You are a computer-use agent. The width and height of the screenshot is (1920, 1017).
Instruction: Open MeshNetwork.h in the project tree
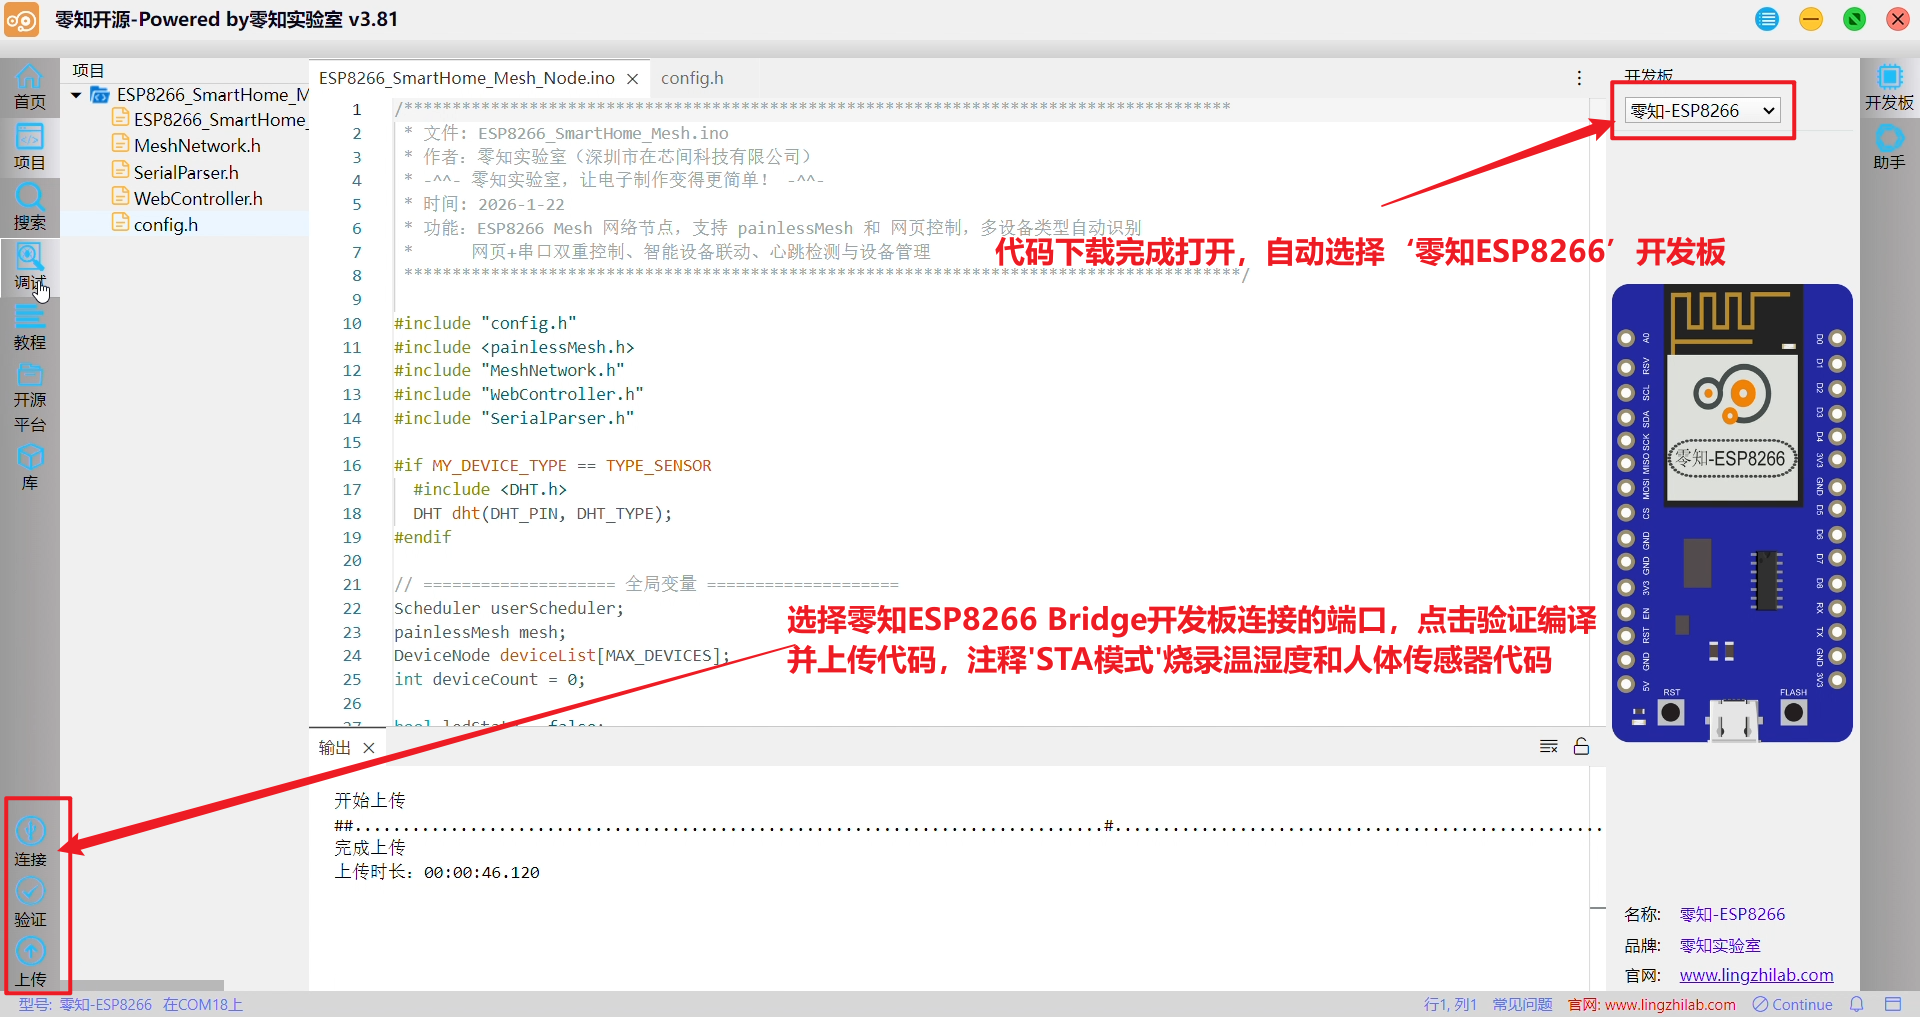(197, 146)
